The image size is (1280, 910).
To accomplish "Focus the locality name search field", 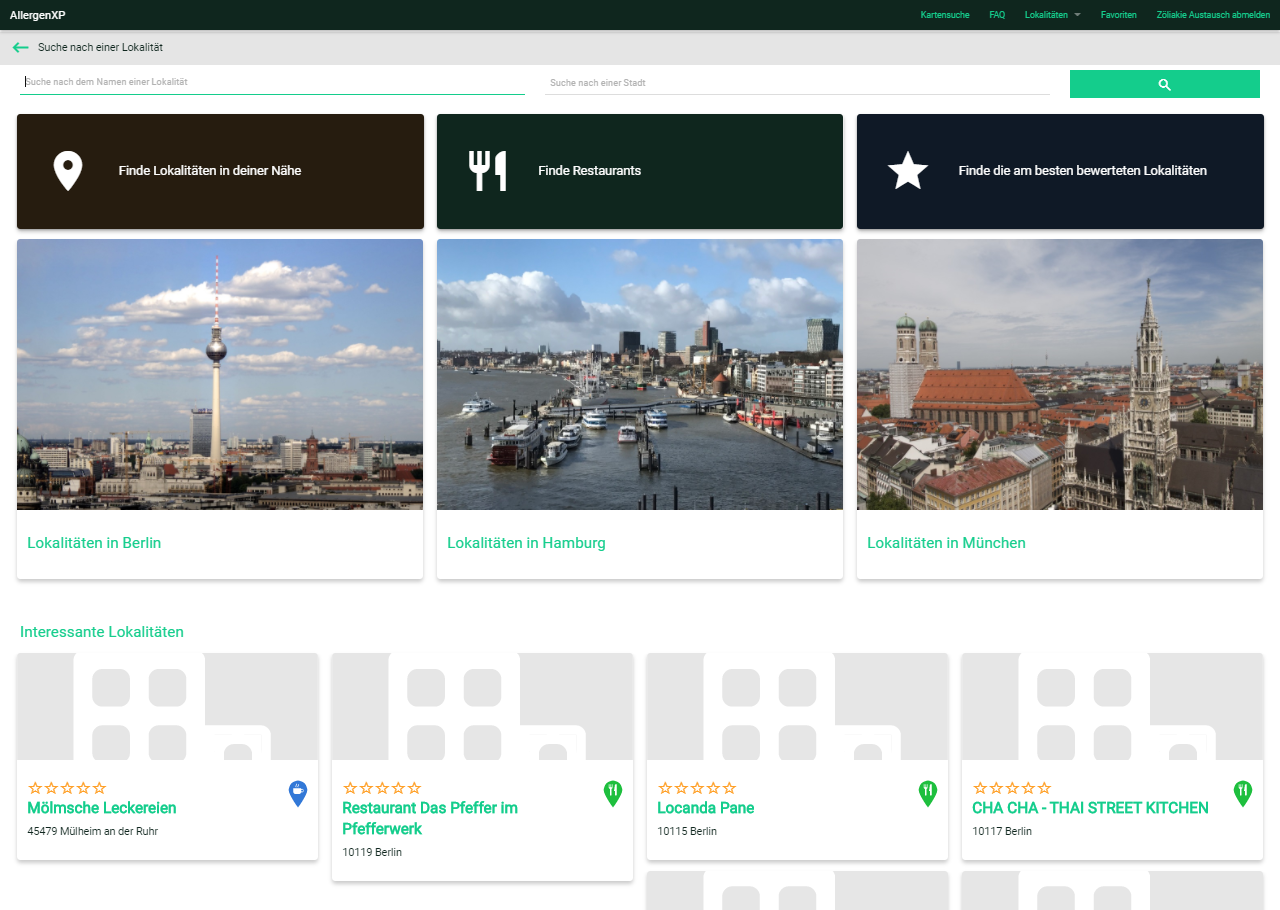I will (x=272, y=82).
